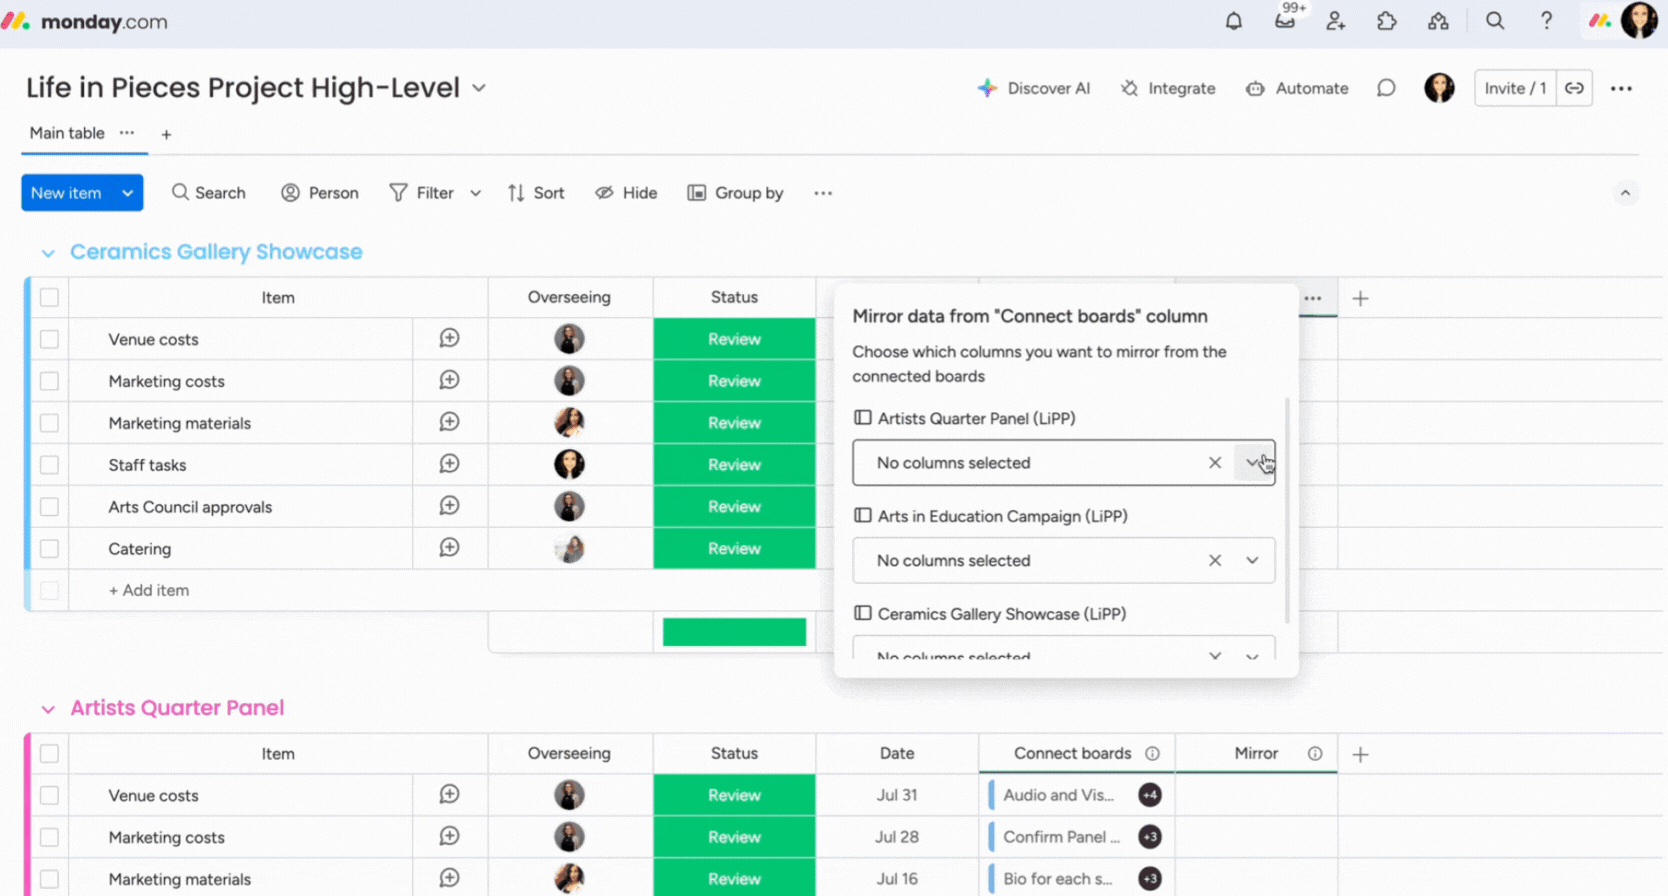Image resolution: width=1668 pixels, height=896 pixels.
Task: Click the Mirror column info icon
Action: (1315, 753)
